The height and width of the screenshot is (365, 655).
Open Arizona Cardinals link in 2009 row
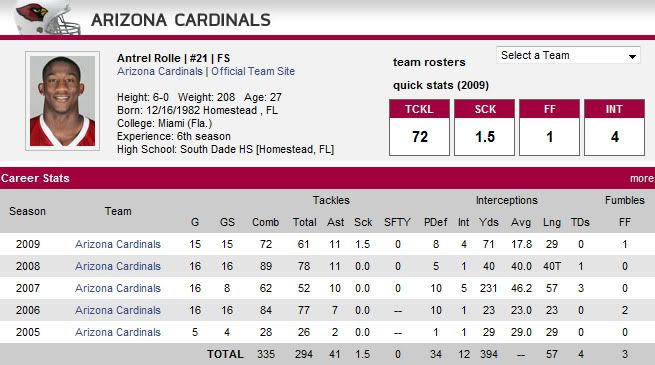point(118,244)
